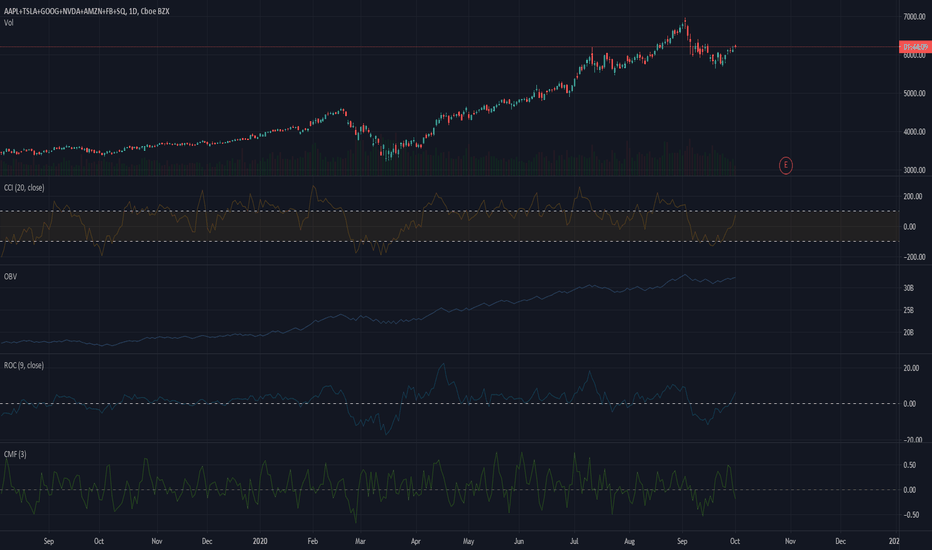Click the 0.50 value on CMF scale
Screen dimensions: 932x550
(910, 465)
